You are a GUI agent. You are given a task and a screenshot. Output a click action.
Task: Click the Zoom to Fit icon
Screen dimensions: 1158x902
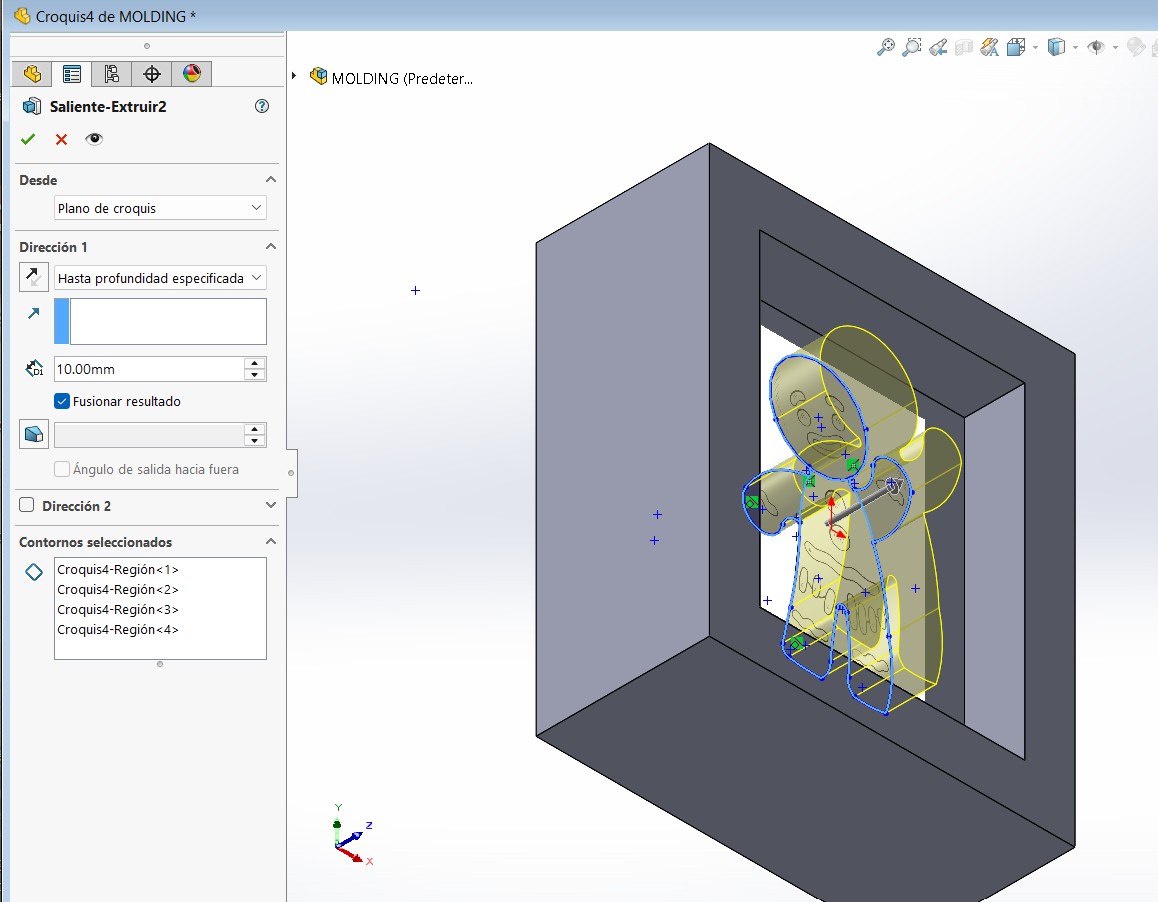coord(885,47)
